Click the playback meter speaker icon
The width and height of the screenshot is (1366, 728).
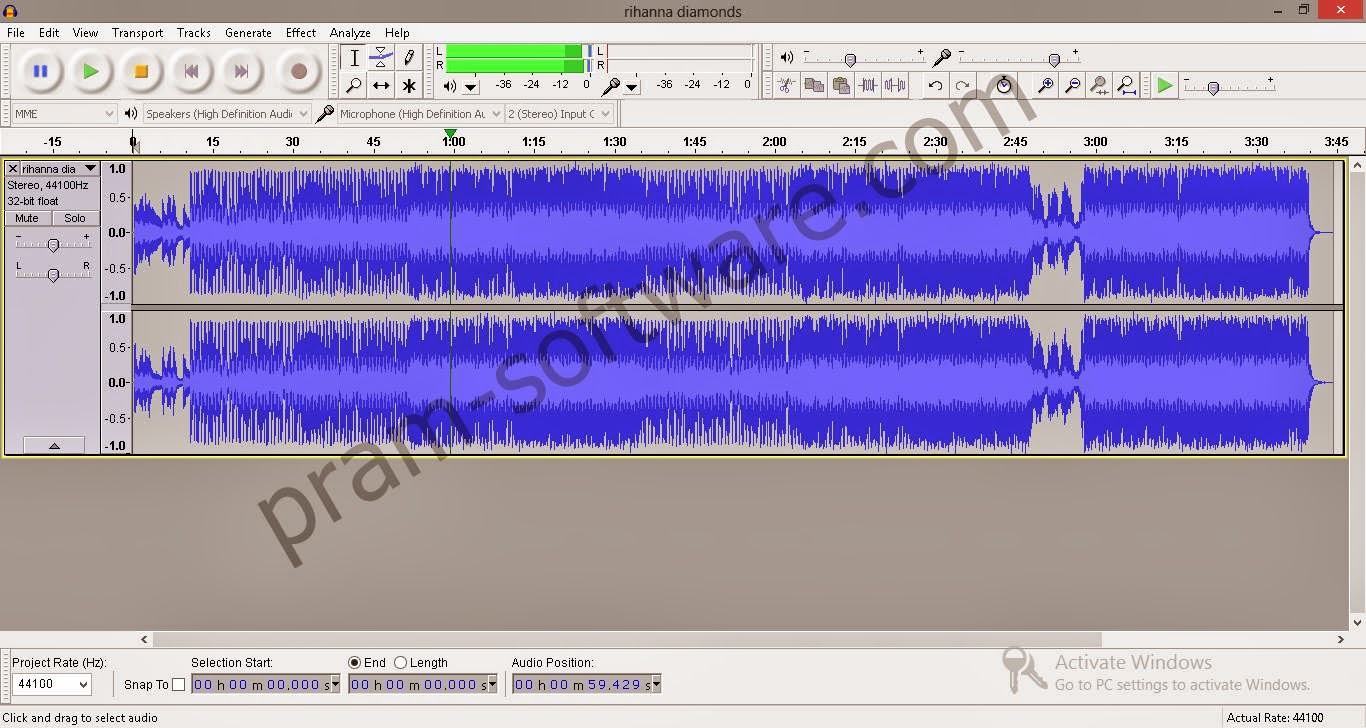[x=450, y=87]
